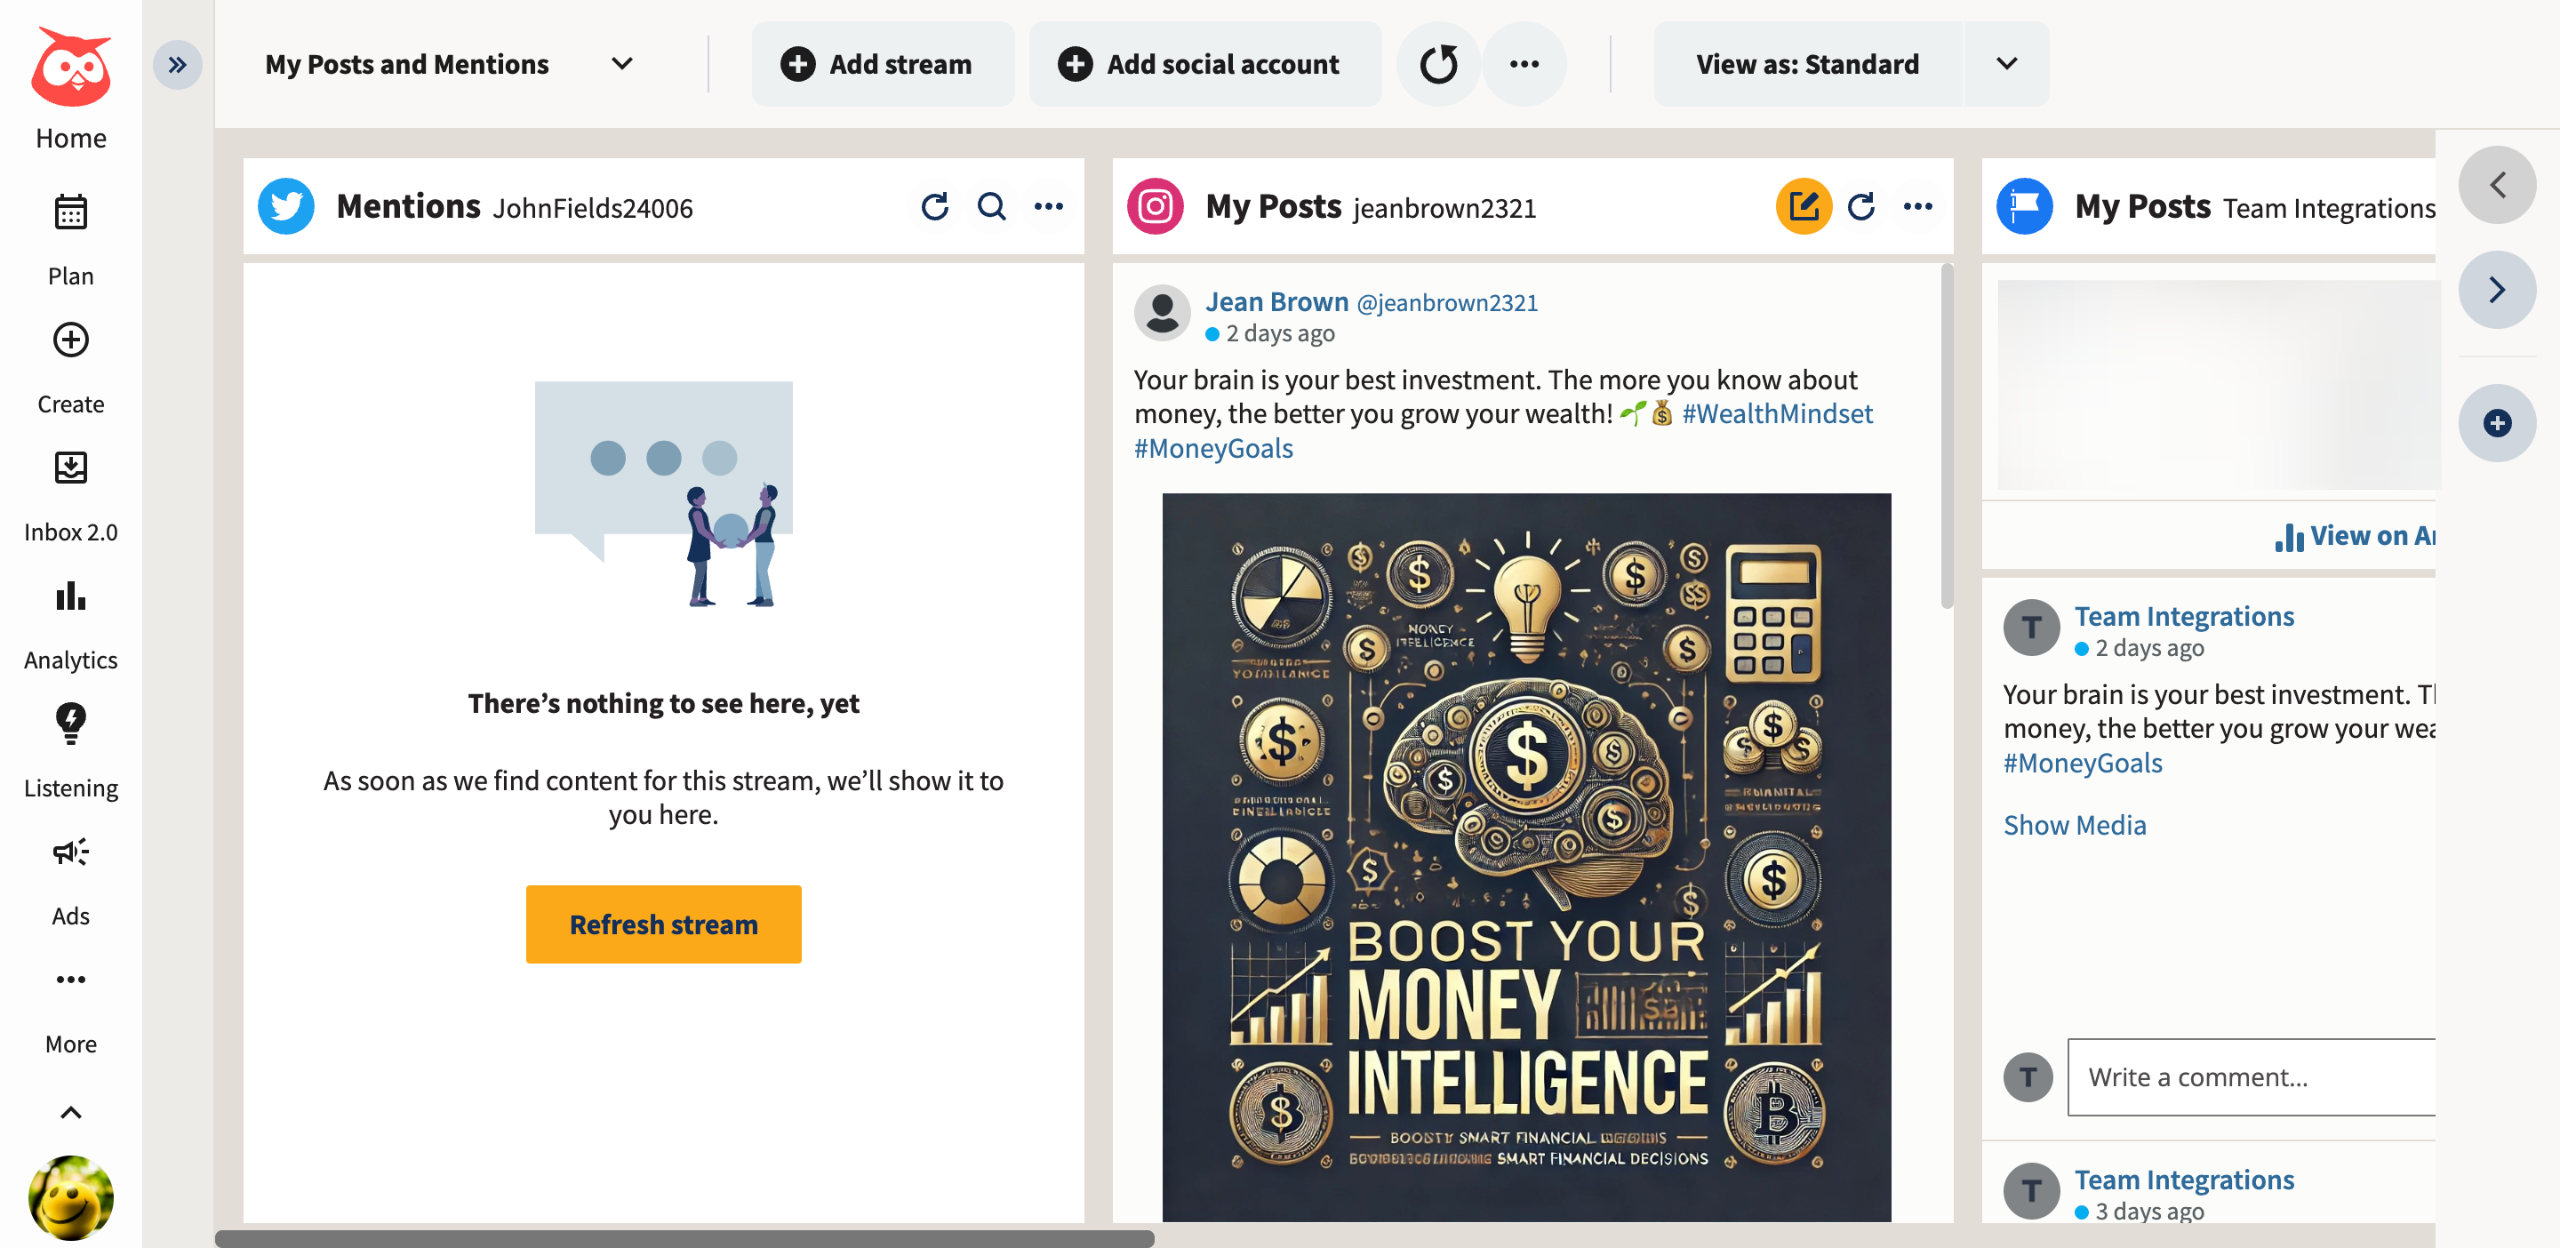Open Analytics bar chart icon
Image resolution: width=2560 pixels, height=1248 pixels.
tap(70, 596)
